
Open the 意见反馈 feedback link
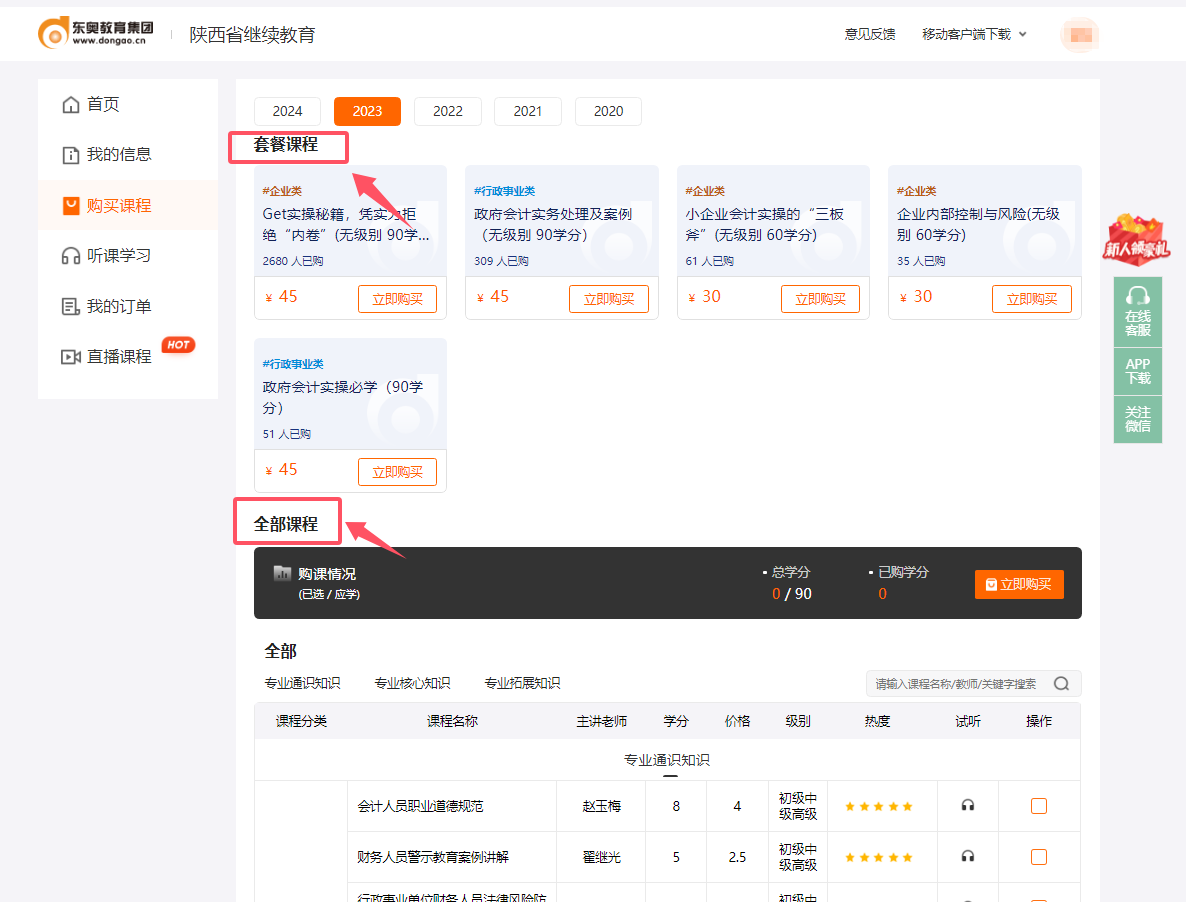tap(868, 33)
